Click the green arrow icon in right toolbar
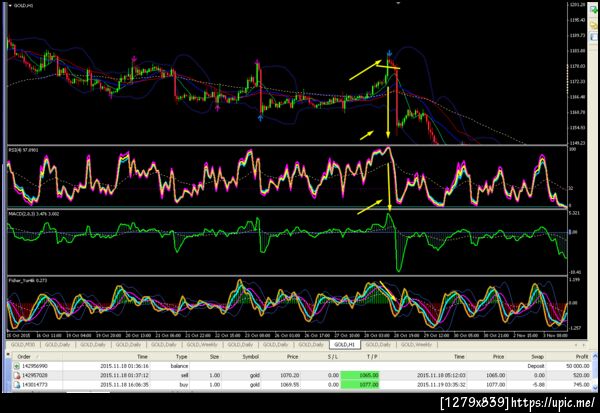The image size is (600, 413). 593,9
